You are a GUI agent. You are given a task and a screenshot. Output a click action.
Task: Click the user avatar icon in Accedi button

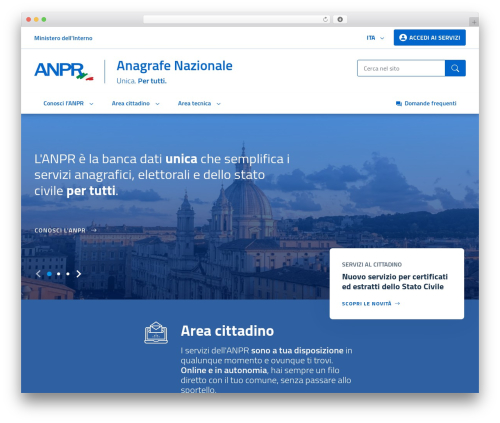(x=403, y=38)
